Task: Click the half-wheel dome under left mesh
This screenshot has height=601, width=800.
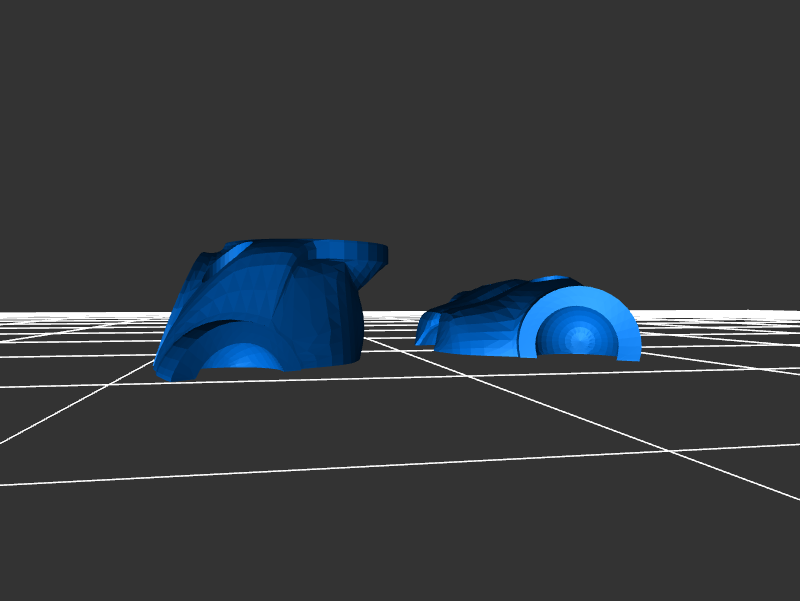Action: (243, 358)
